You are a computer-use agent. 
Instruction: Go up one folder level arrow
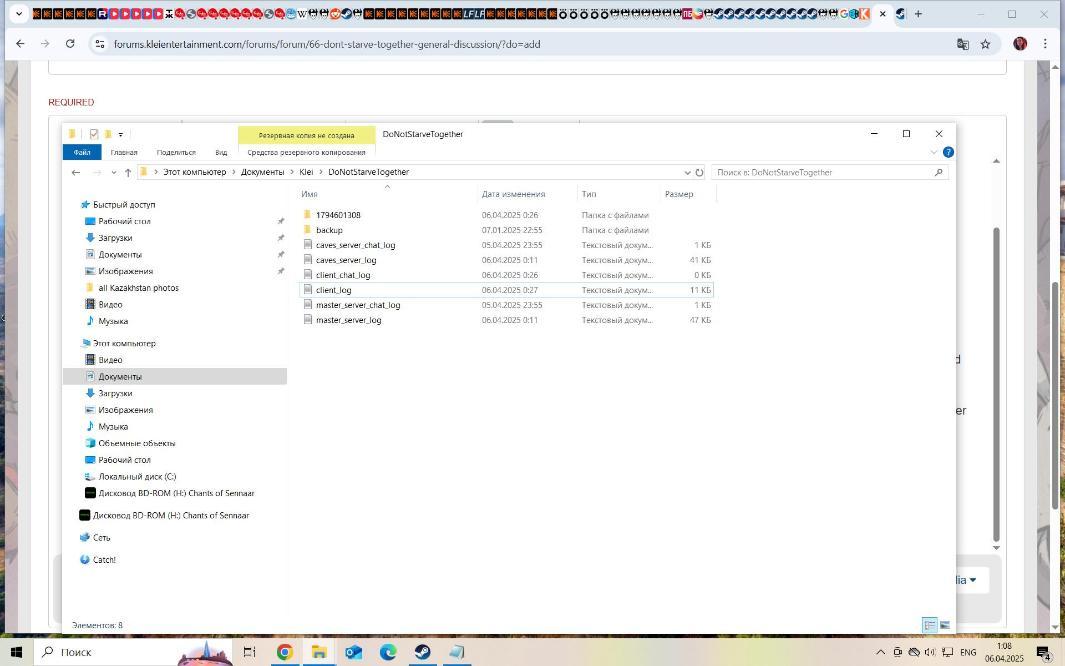pyautogui.click(x=128, y=172)
